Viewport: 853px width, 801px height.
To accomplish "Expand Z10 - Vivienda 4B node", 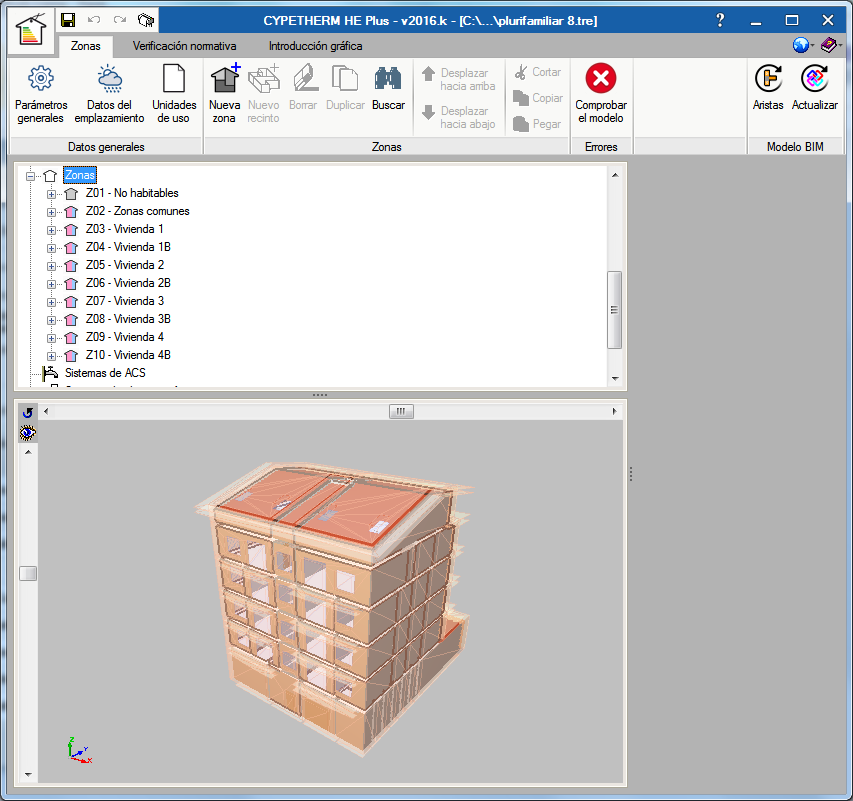I will 51,356.
